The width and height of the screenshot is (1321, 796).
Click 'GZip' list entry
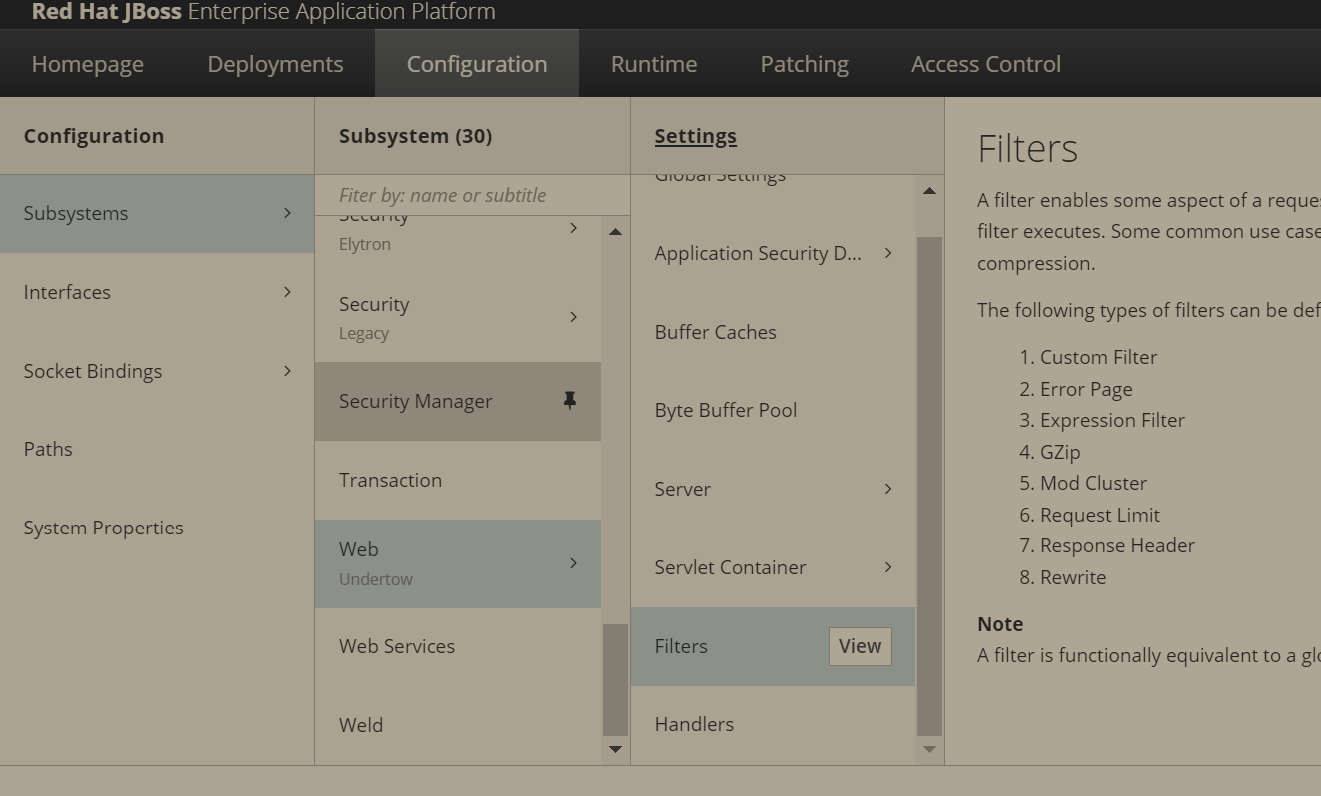[1060, 452]
